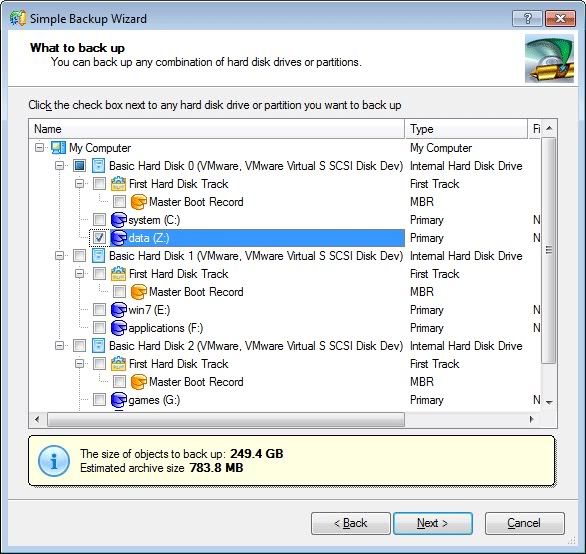Image resolution: width=586 pixels, height=554 pixels.
Task: Enable the system (C:) checkbox
Action: click(x=99, y=220)
